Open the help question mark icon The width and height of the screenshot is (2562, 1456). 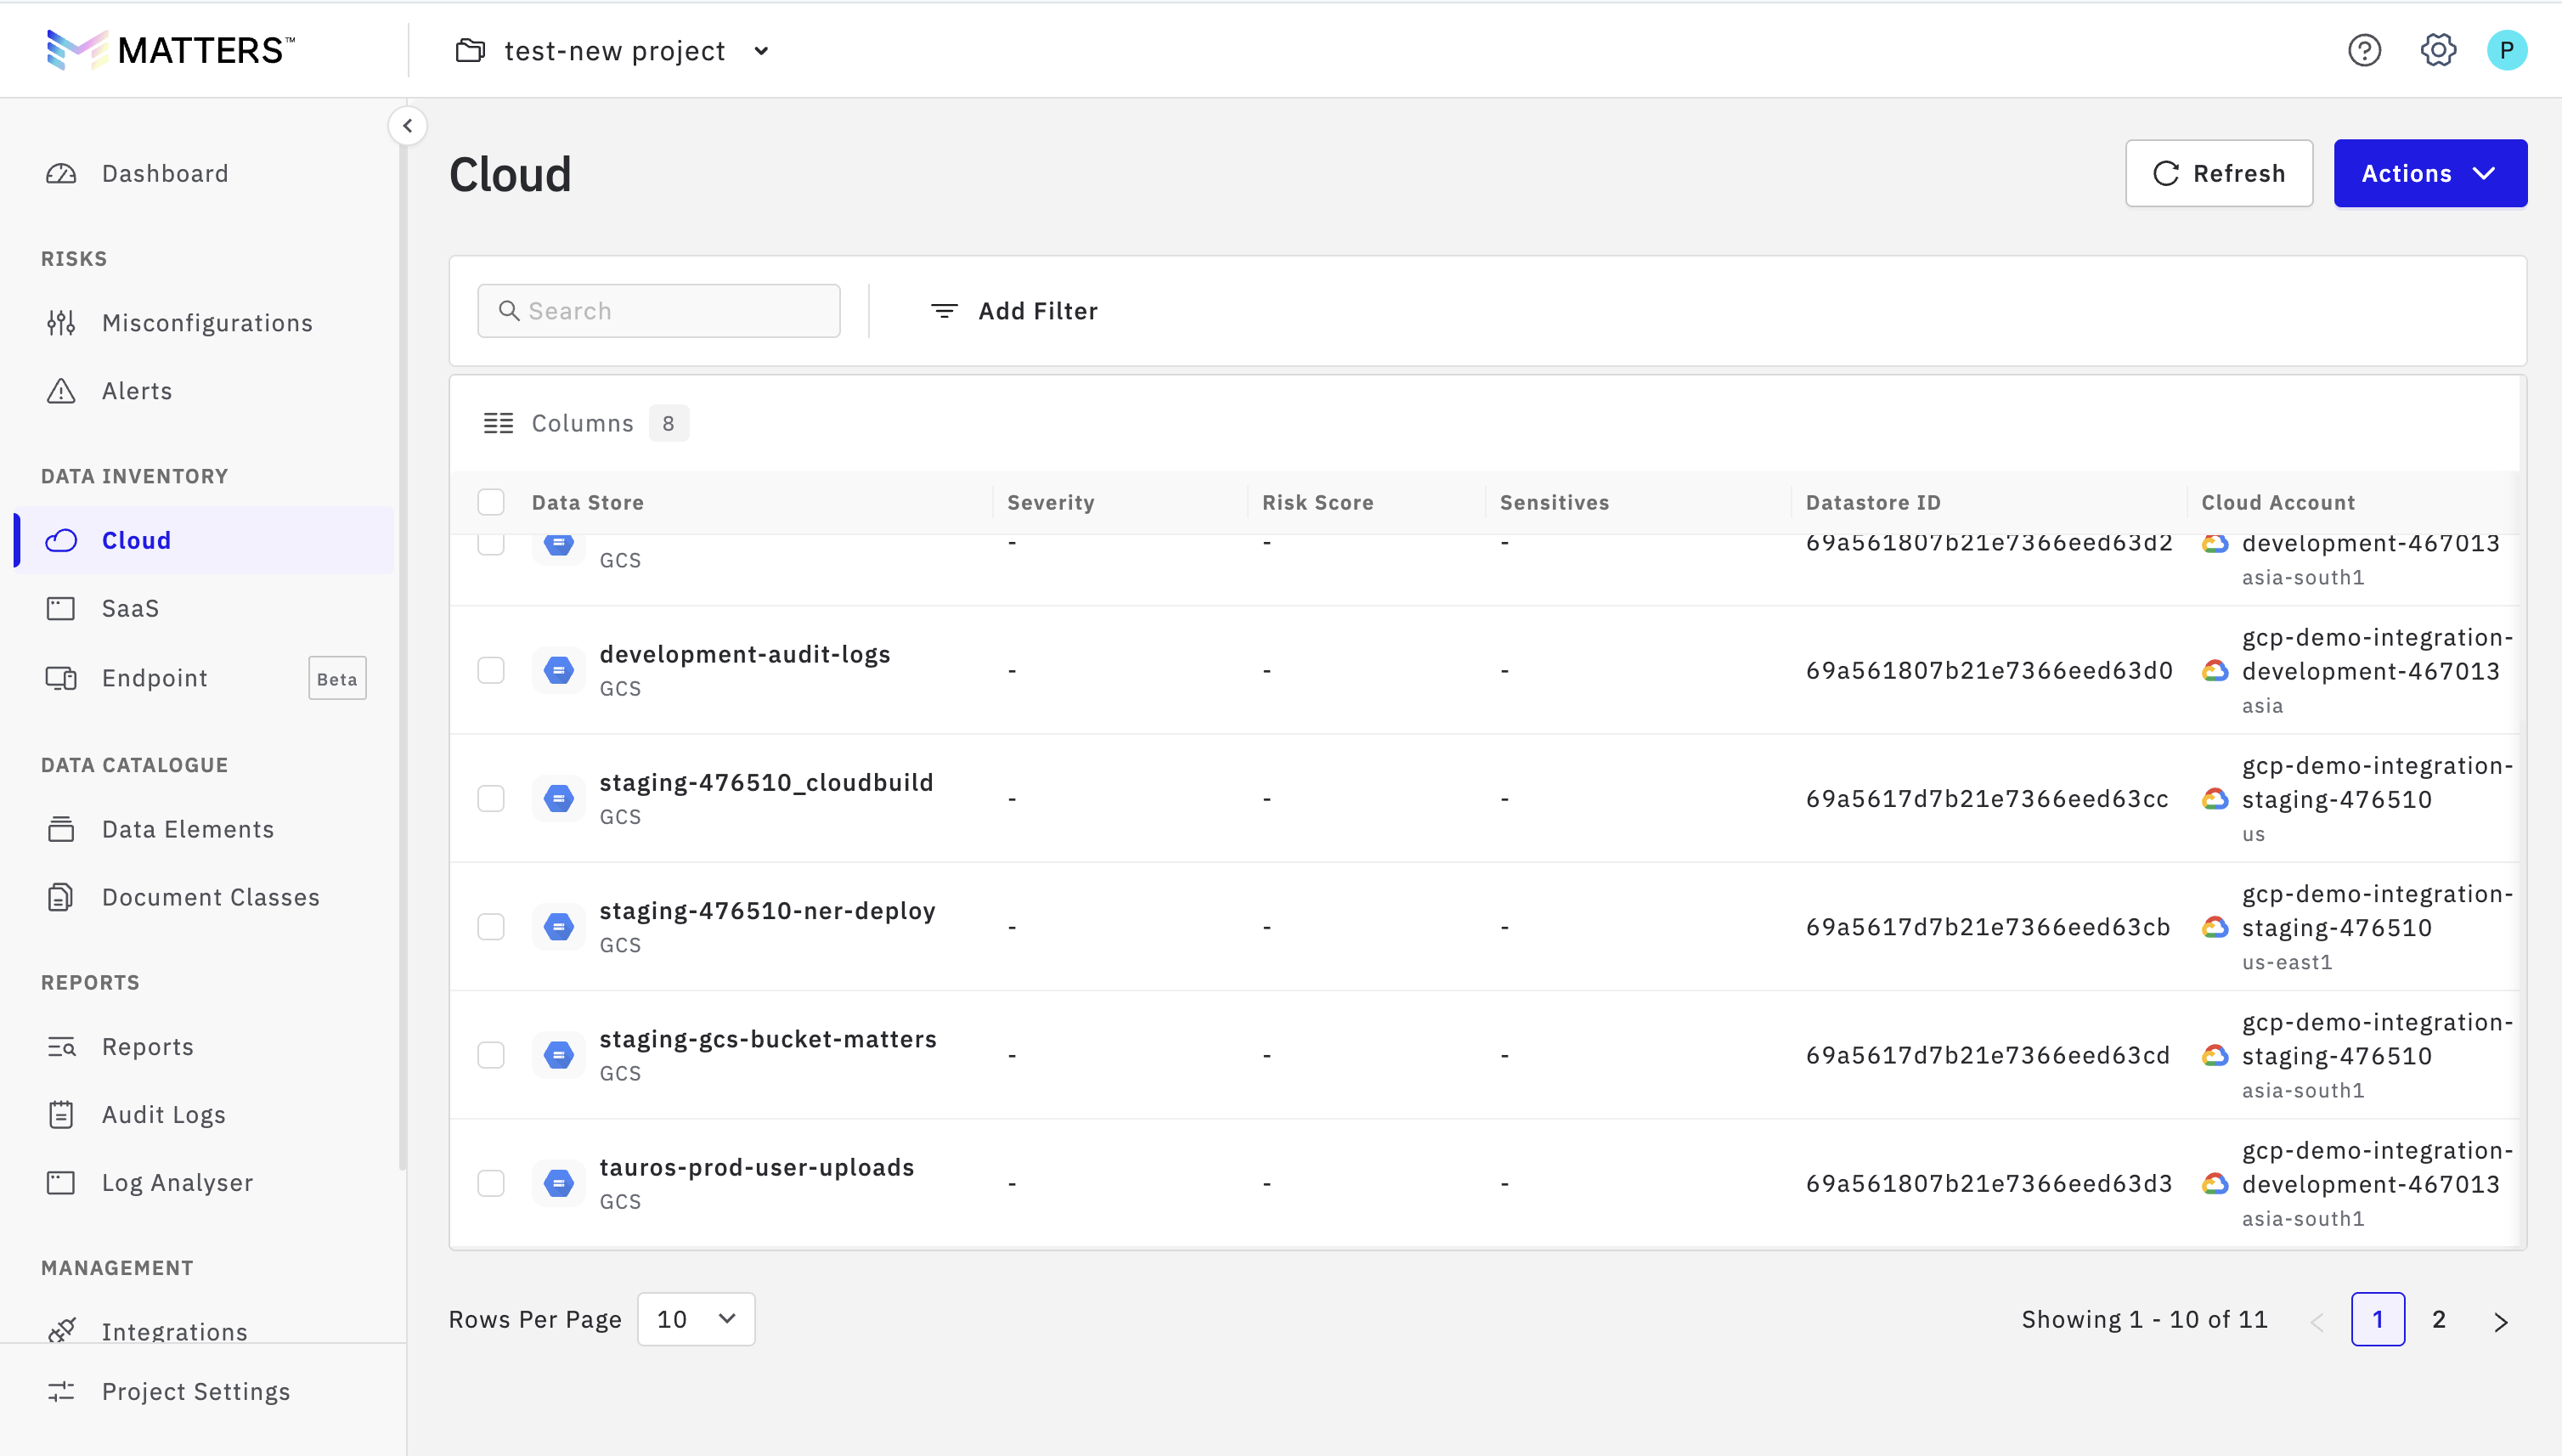(x=2364, y=50)
